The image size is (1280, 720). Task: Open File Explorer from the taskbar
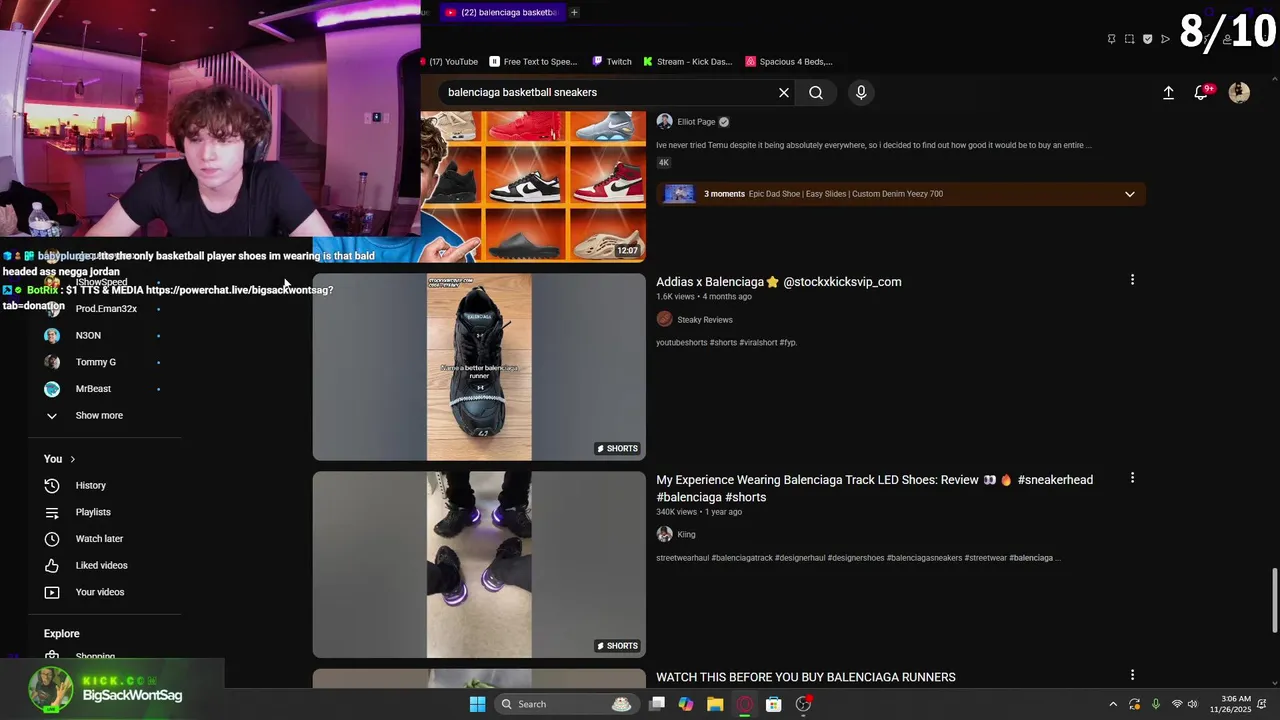[x=715, y=704]
